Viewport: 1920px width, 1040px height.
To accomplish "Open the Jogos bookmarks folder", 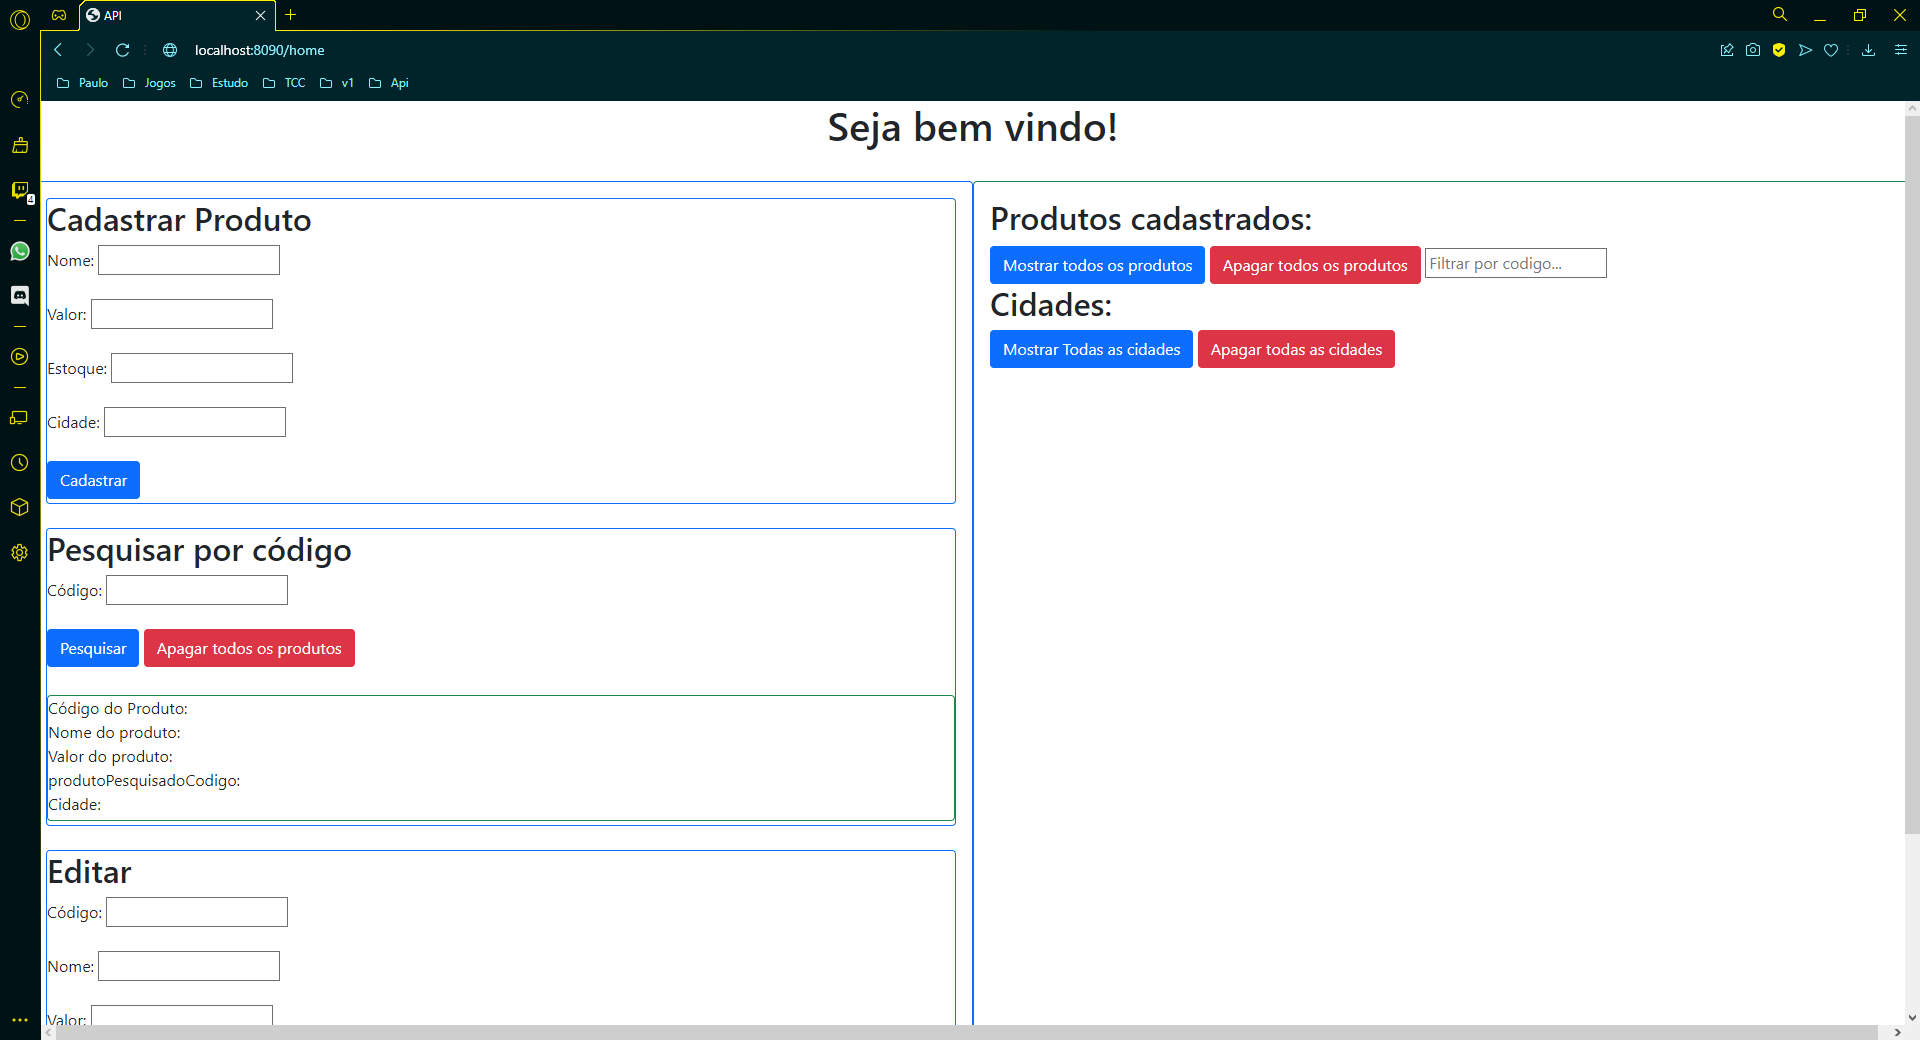I will pos(149,83).
